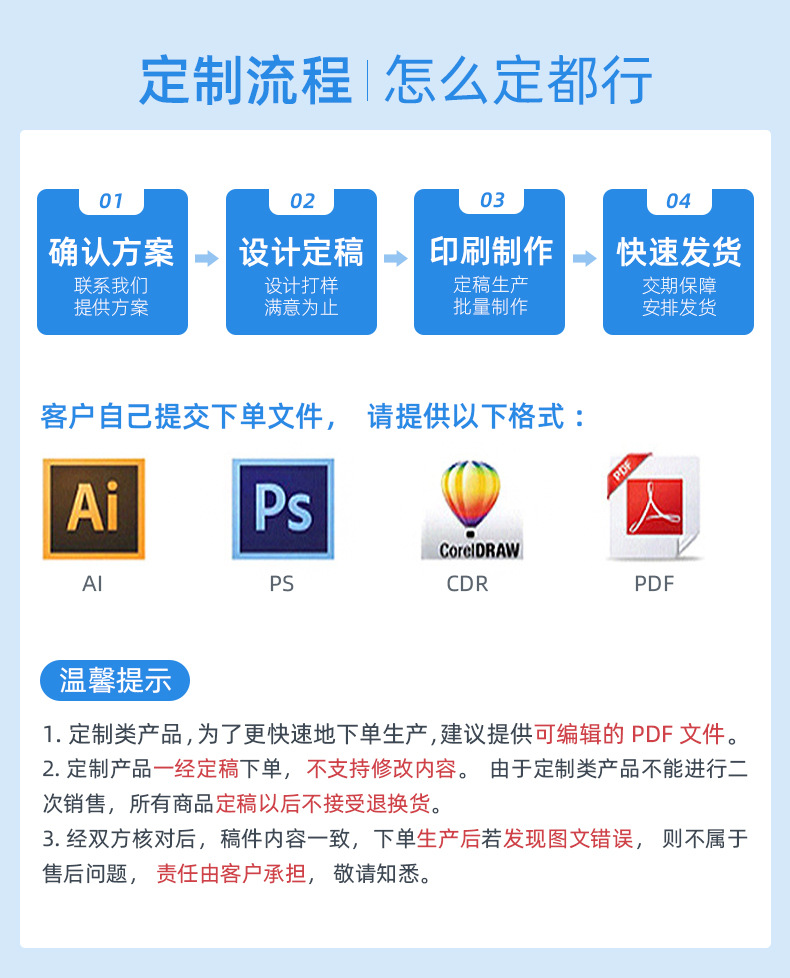This screenshot has width=790, height=978.
Task: Click the CDR format label
Action: click(x=468, y=584)
